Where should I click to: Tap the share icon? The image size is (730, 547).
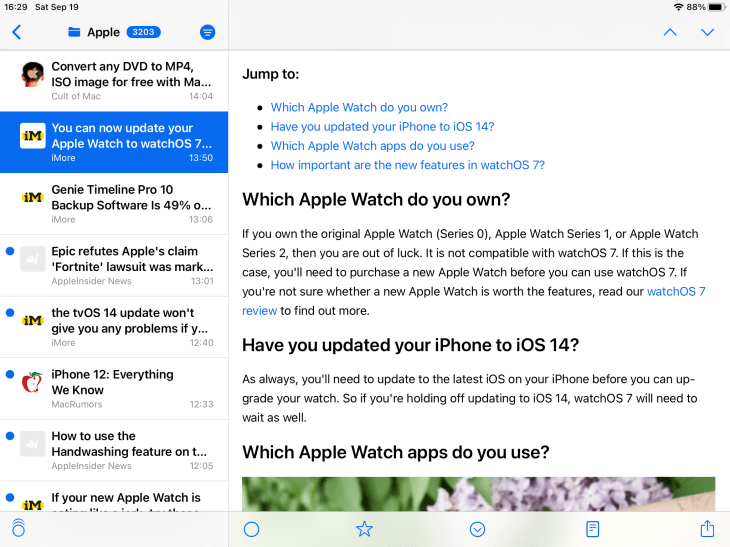(x=707, y=528)
